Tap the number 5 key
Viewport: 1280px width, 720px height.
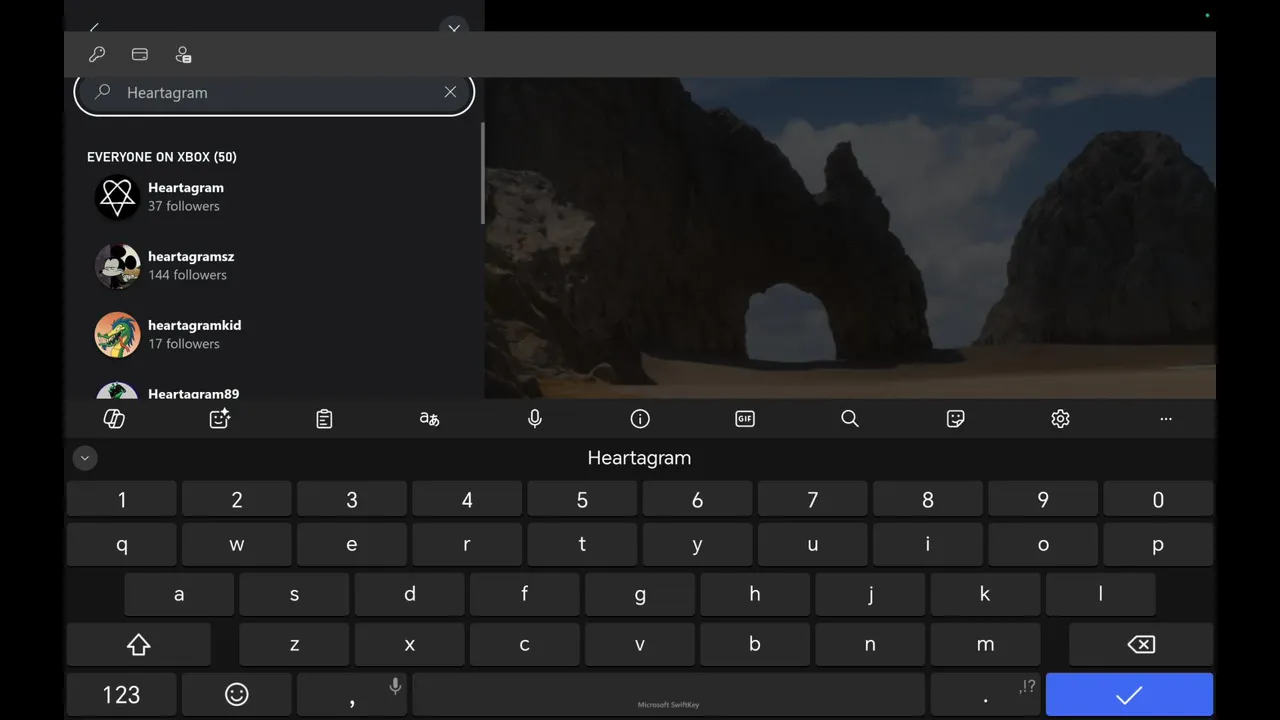(582, 500)
